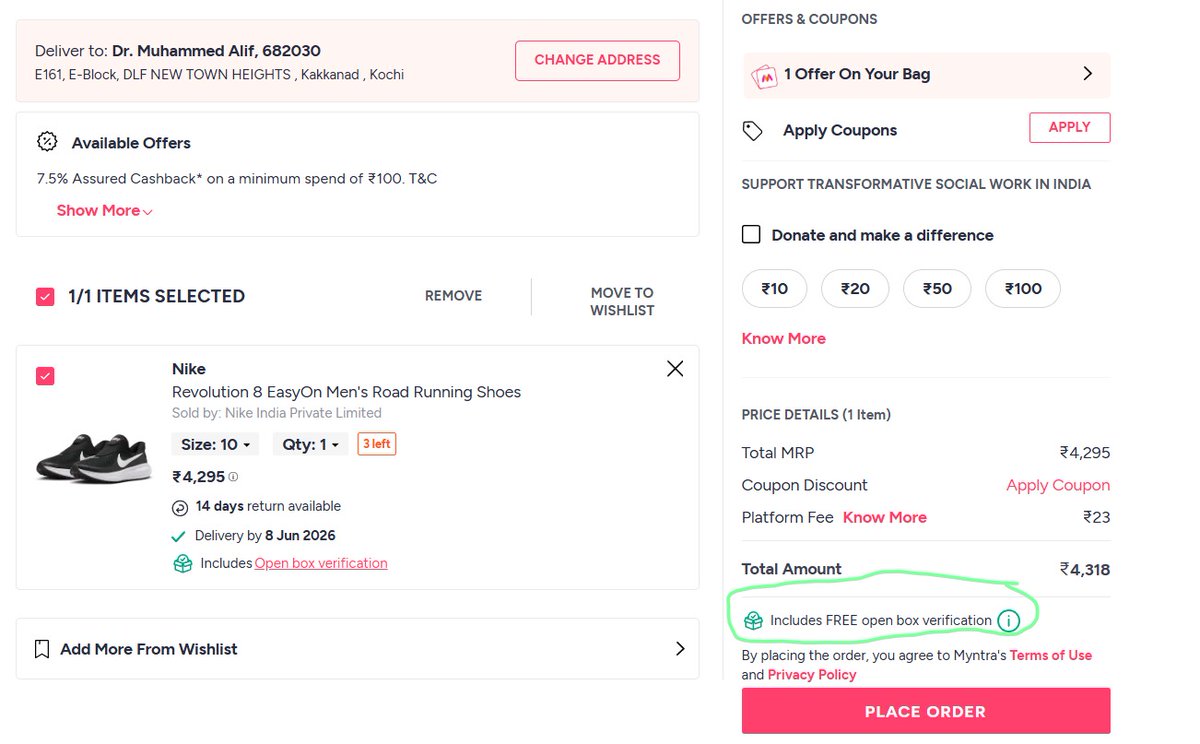Viewport: 1200px width, 744px height.
Task: Click the 14 days return icon
Action: pos(180,507)
